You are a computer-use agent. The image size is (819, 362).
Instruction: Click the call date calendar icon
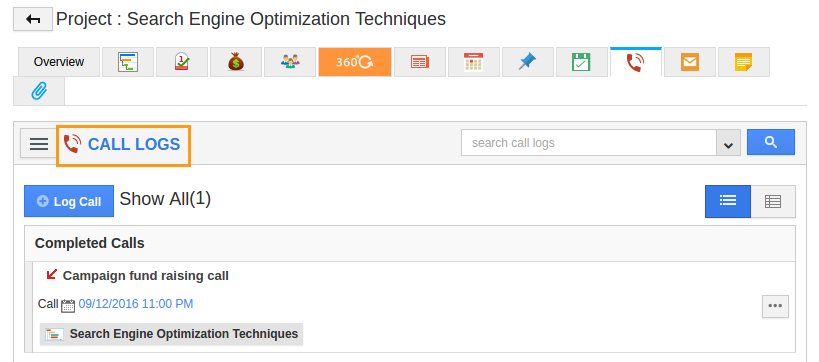[68, 305]
